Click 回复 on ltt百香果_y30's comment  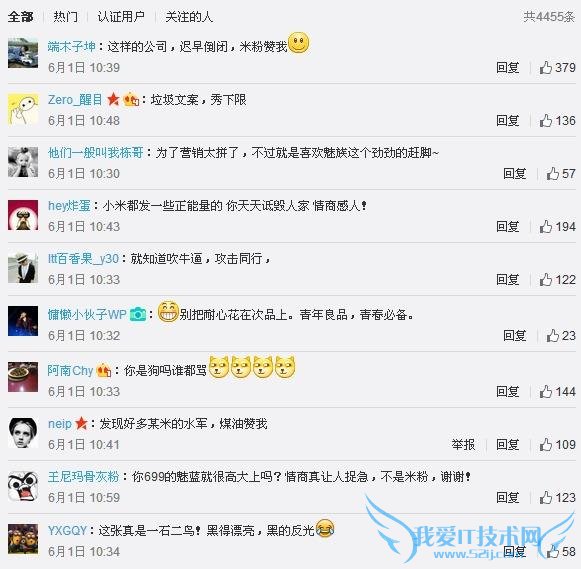(508, 279)
